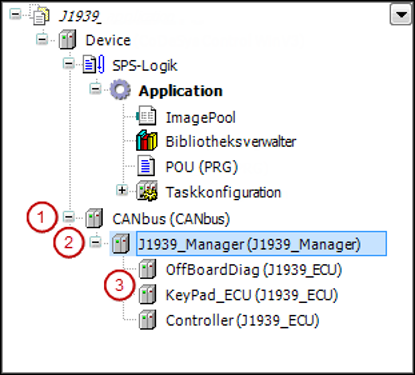Click the Controller ECU icon
Image resolution: width=415 pixels, height=375 pixels.
[147, 320]
